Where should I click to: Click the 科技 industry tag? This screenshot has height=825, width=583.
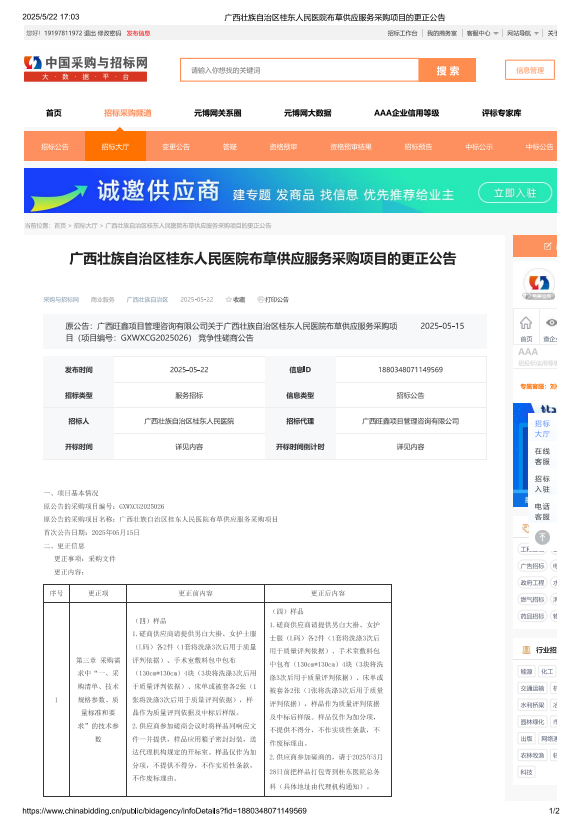[526, 772]
